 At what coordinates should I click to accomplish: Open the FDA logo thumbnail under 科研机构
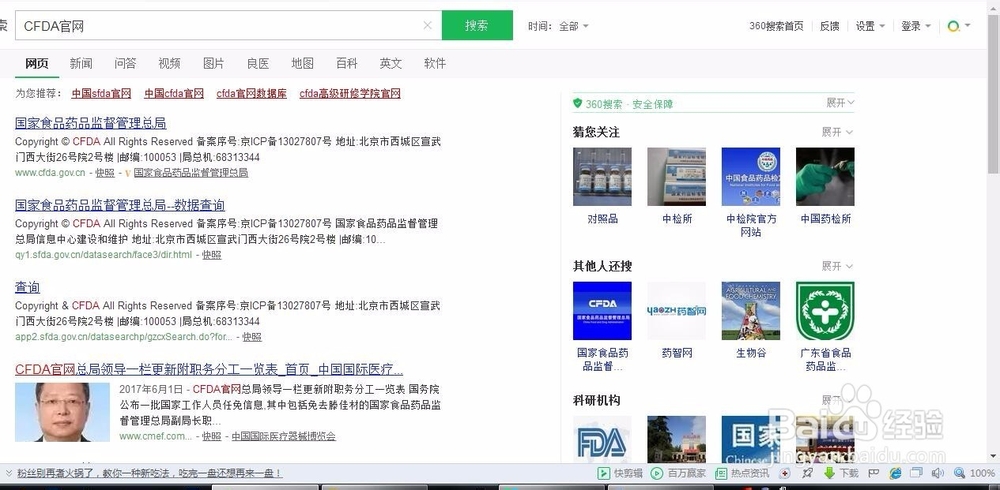(602, 439)
